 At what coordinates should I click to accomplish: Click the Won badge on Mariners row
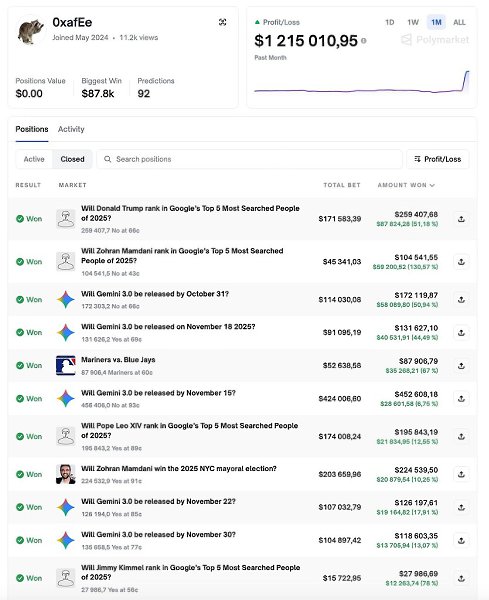29,366
